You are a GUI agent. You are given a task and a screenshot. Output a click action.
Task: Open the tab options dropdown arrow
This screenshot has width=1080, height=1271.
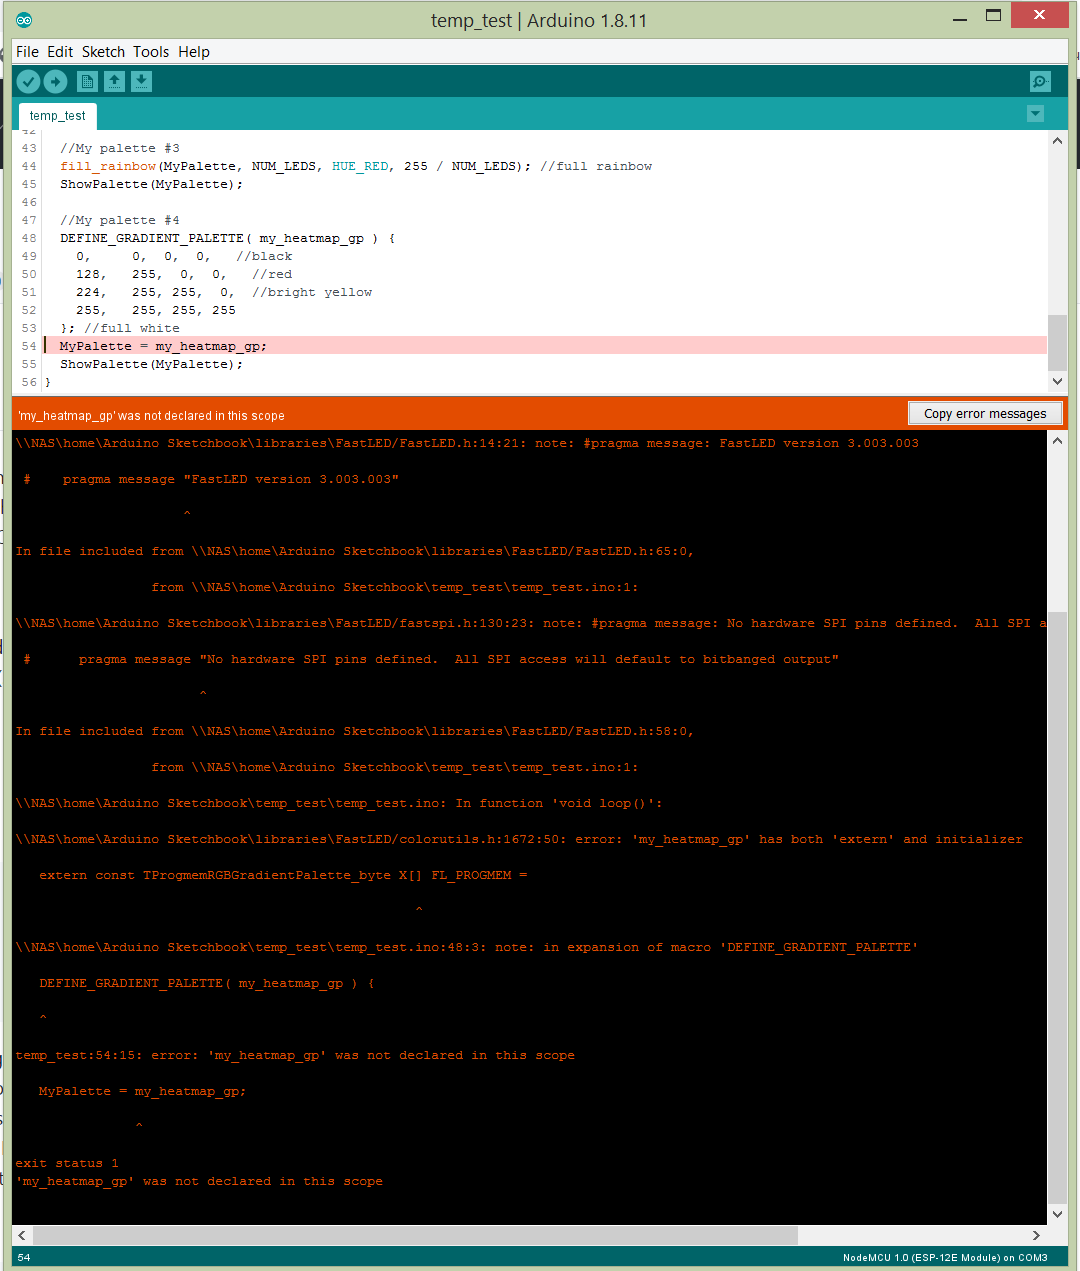[1035, 114]
